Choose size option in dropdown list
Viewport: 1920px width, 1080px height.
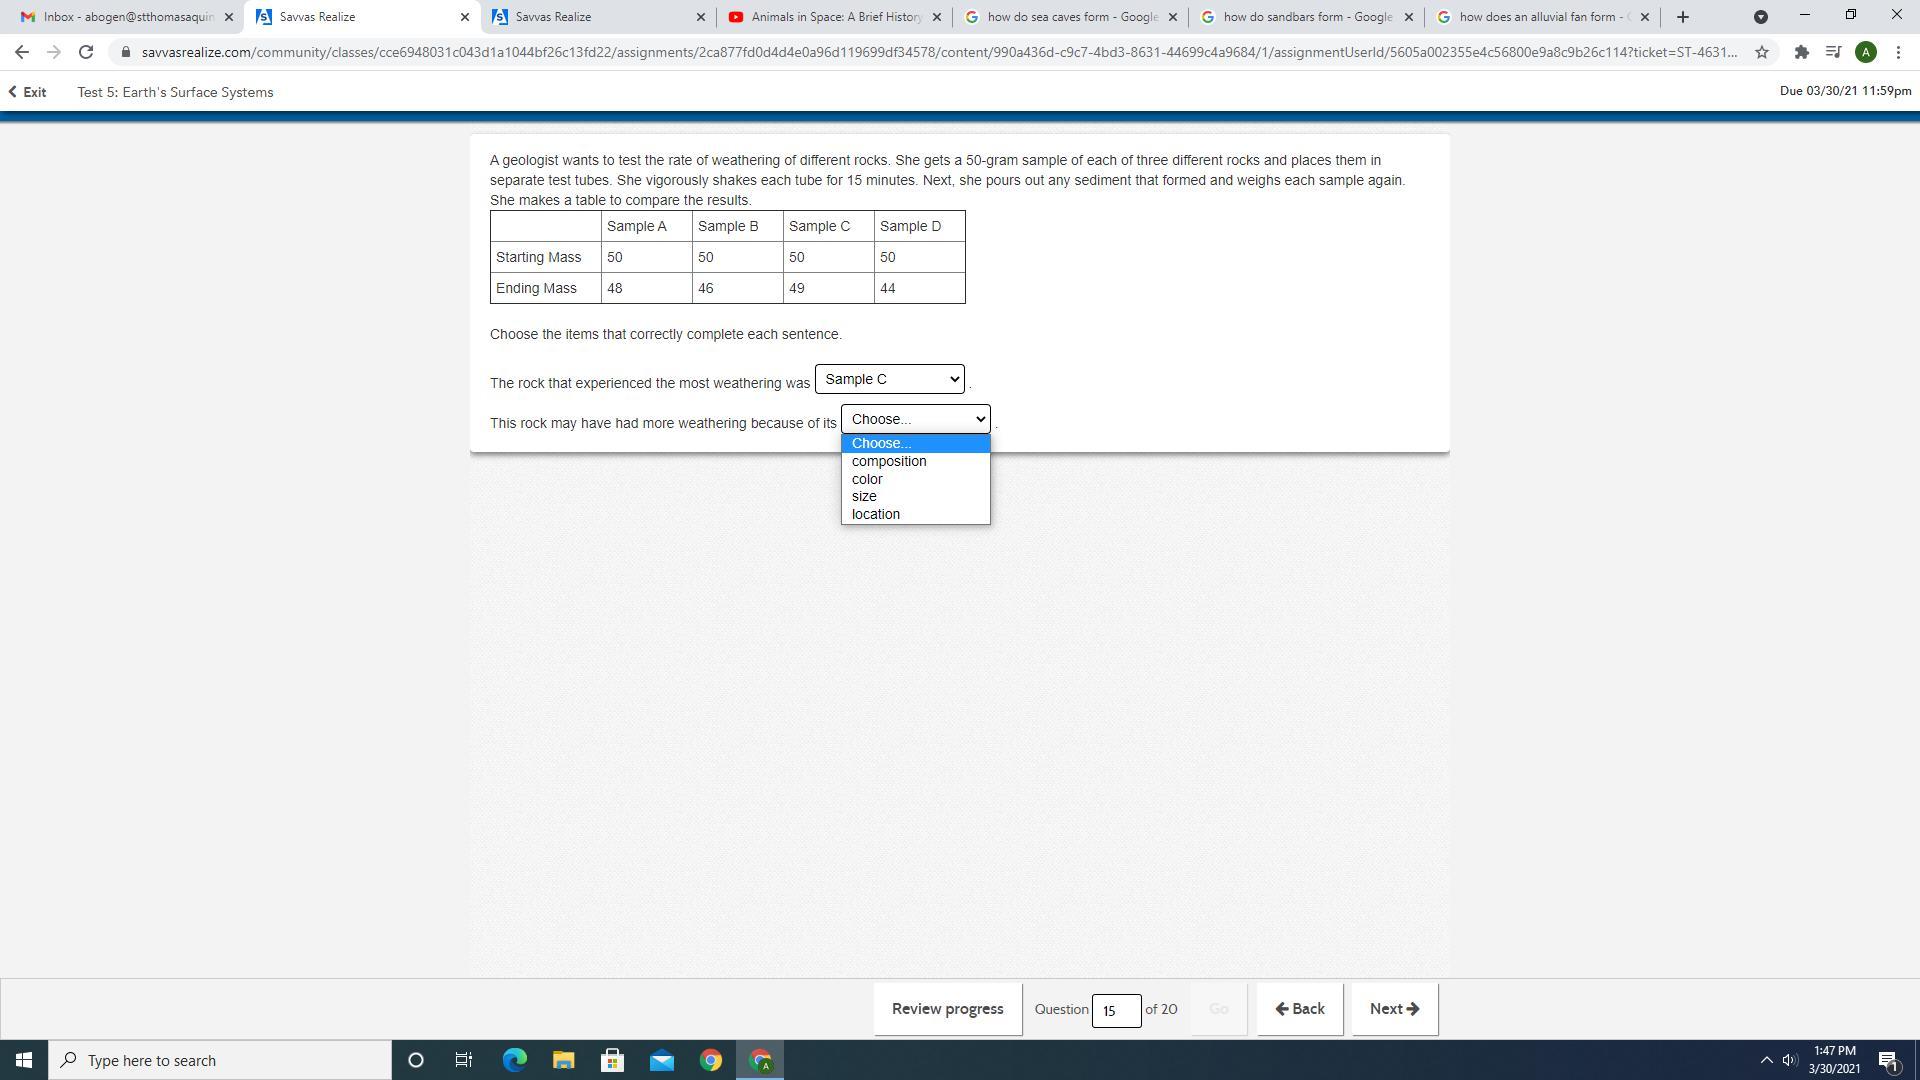pyautogui.click(x=864, y=496)
